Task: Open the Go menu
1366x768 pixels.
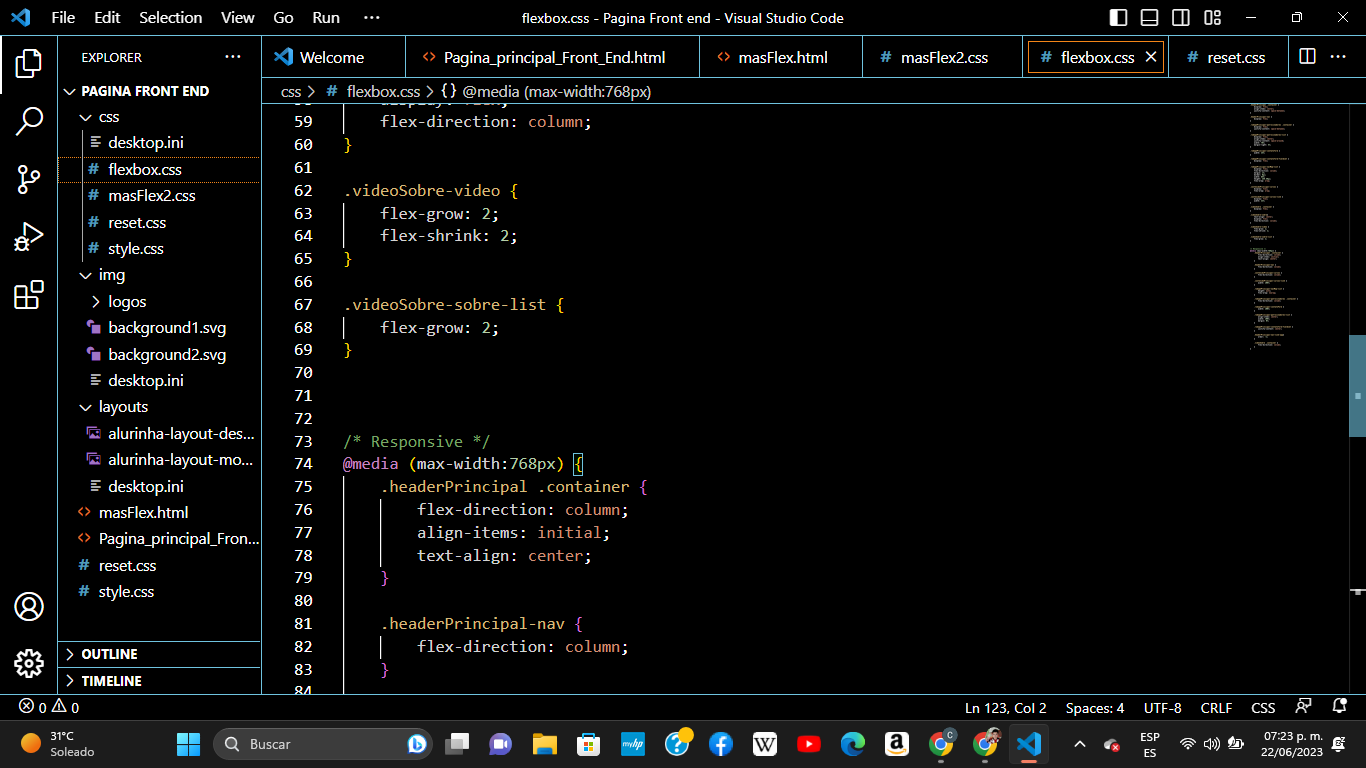Action: [x=284, y=18]
